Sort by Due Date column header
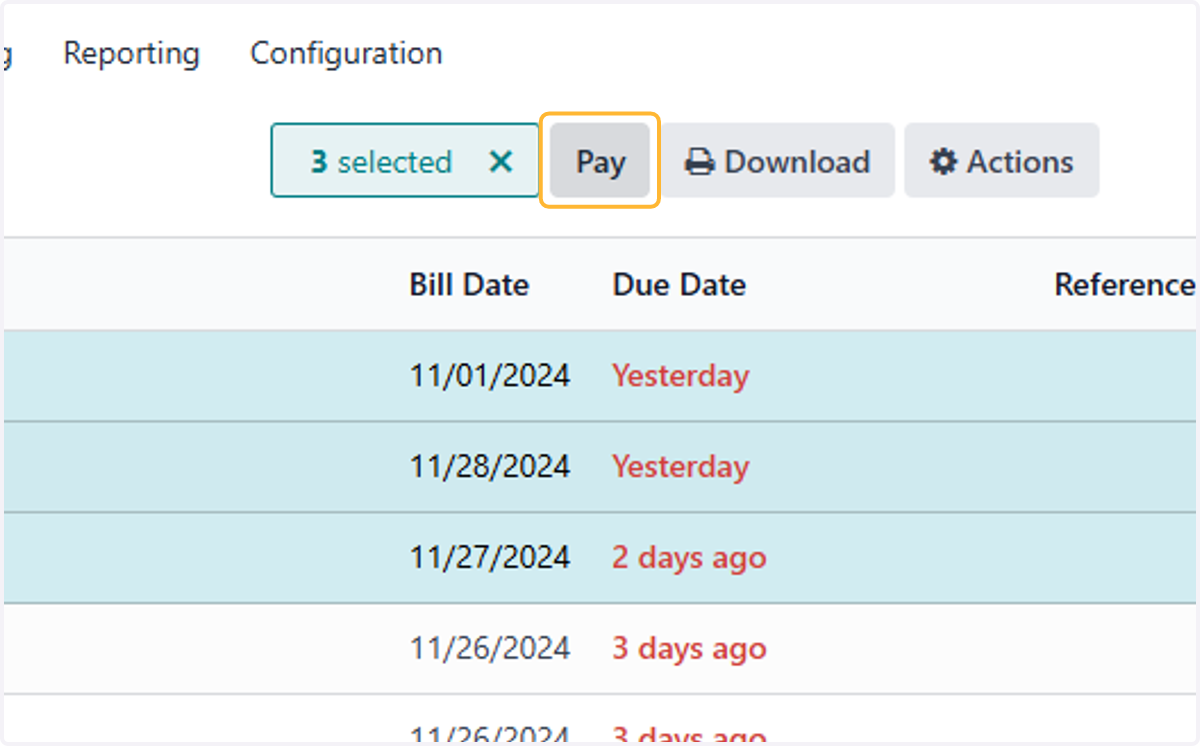 pyautogui.click(x=679, y=285)
